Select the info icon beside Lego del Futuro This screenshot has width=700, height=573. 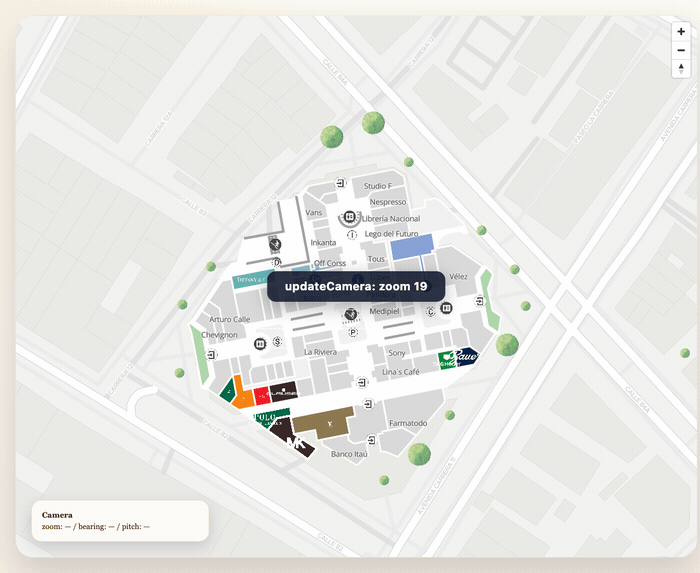tap(352, 234)
